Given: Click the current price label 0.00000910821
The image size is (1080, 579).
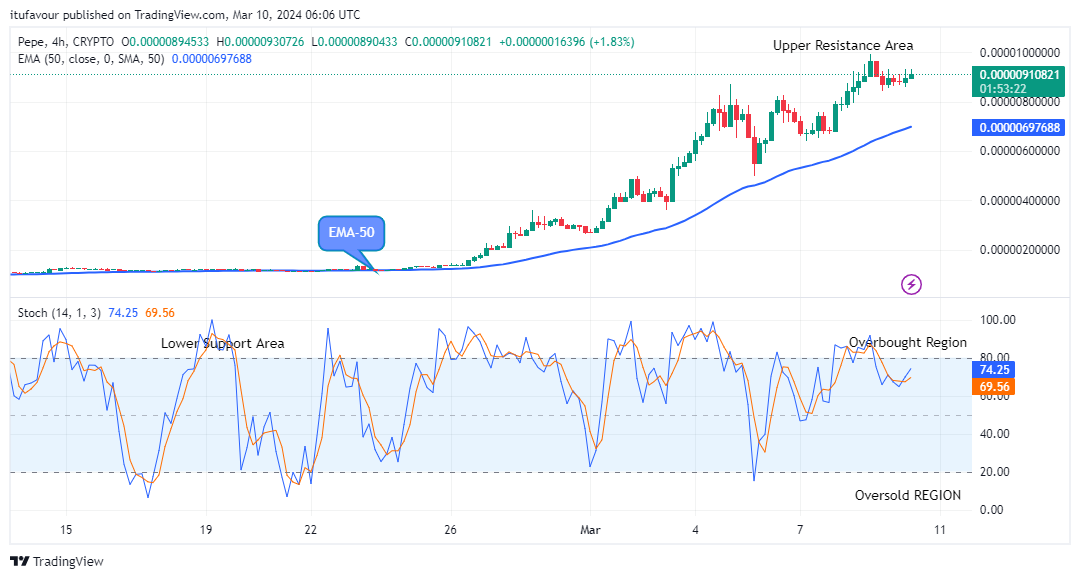Looking at the screenshot, I should pos(1019,74).
